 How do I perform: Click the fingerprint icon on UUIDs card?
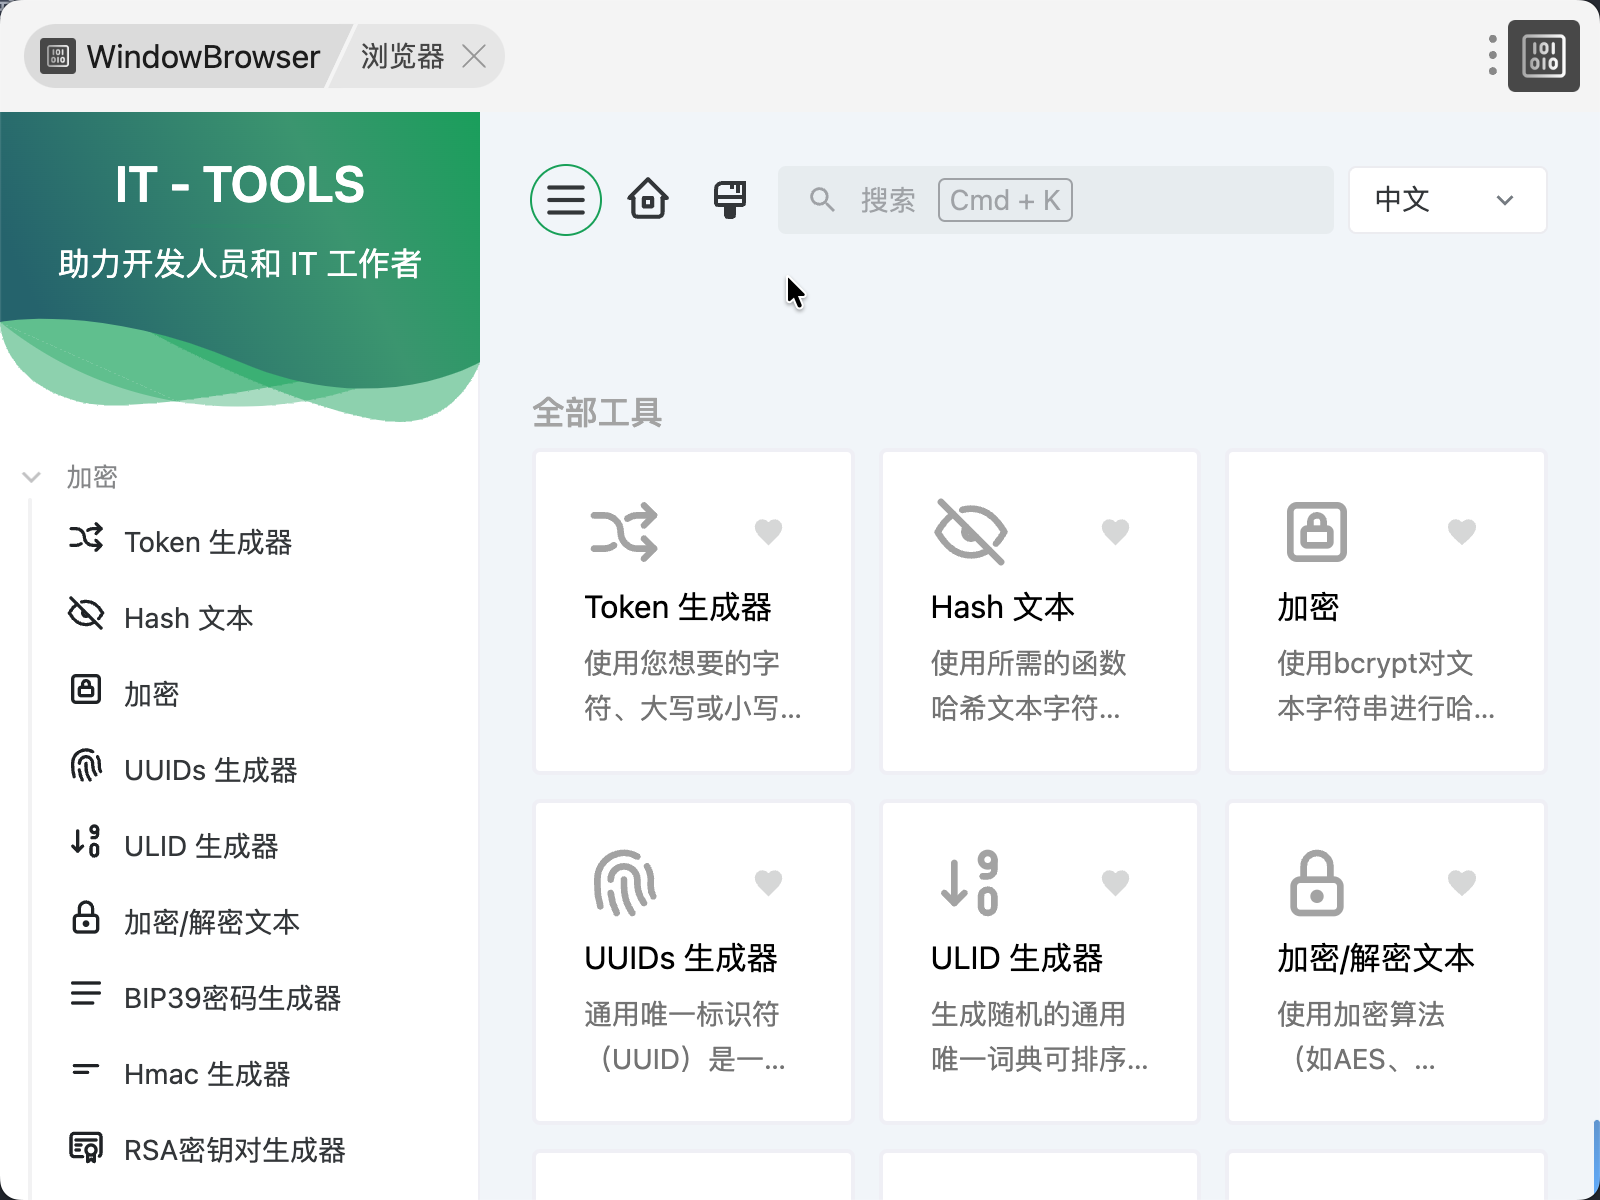click(x=625, y=883)
